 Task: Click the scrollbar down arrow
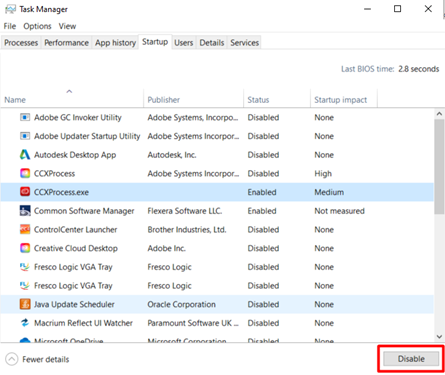pyautogui.click(x=439, y=336)
